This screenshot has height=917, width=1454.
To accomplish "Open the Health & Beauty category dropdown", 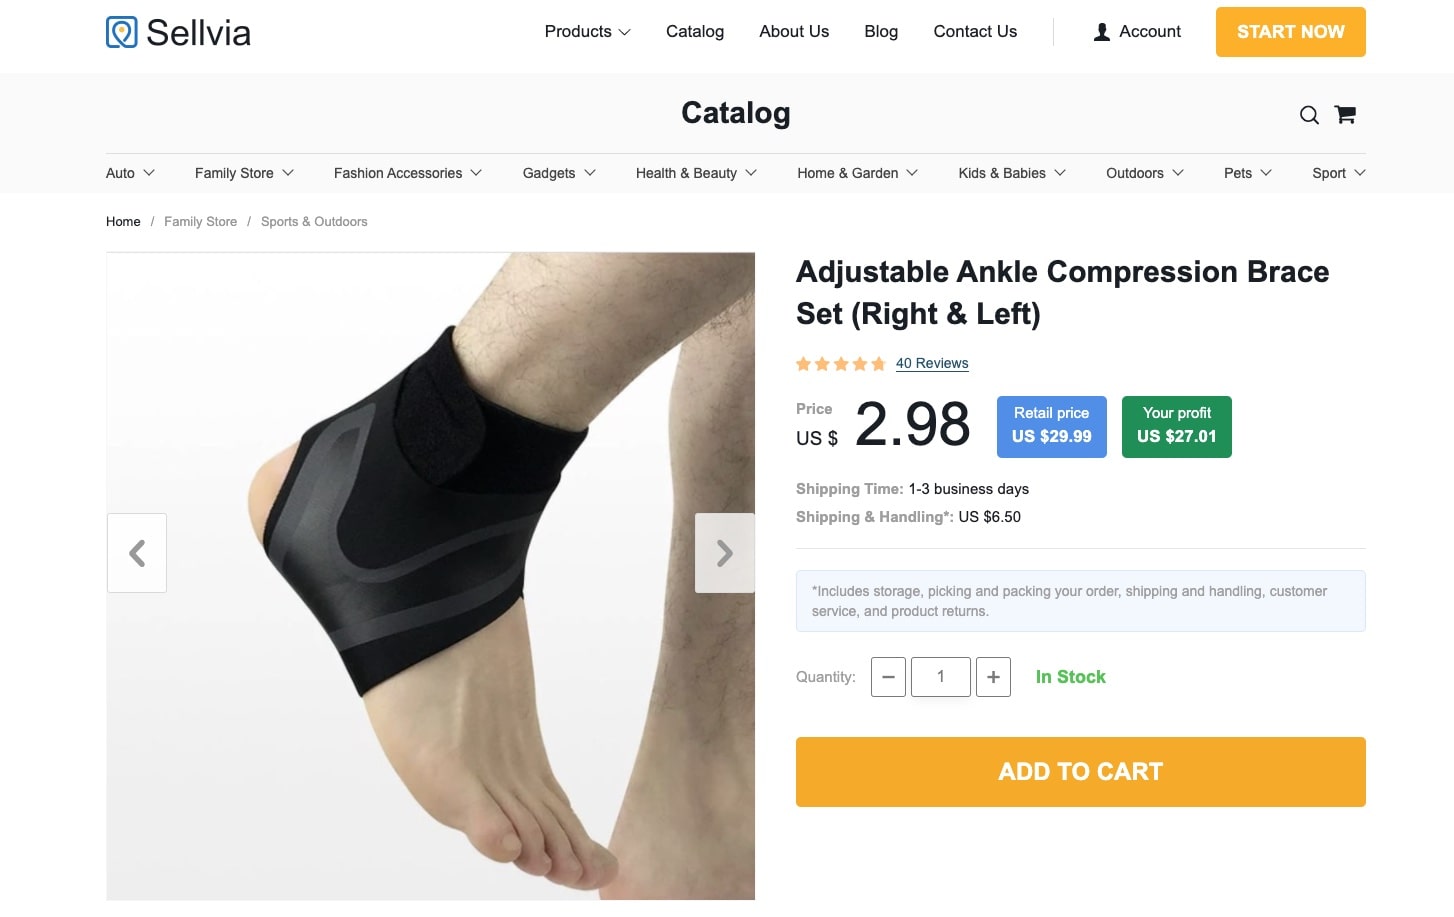I will [695, 173].
